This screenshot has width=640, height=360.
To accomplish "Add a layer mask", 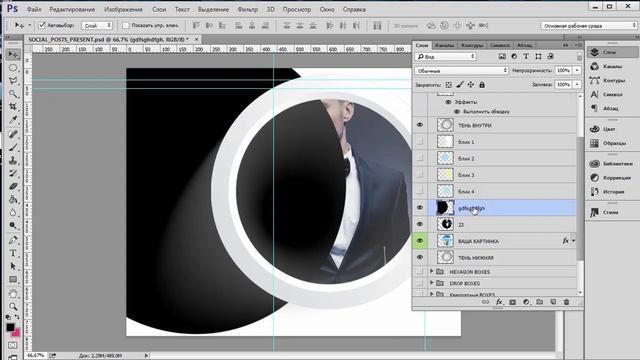I will (513, 302).
